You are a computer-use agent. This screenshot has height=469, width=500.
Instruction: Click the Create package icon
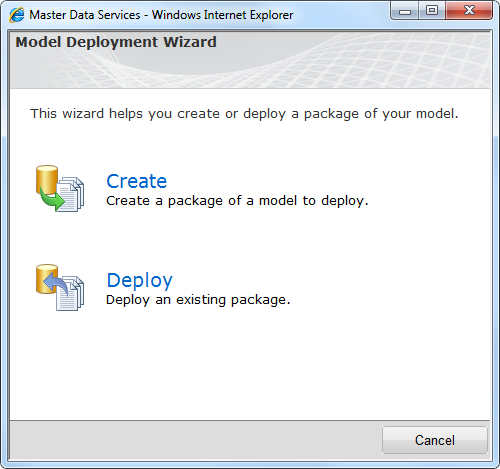pyautogui.click(x=60, y=188)
